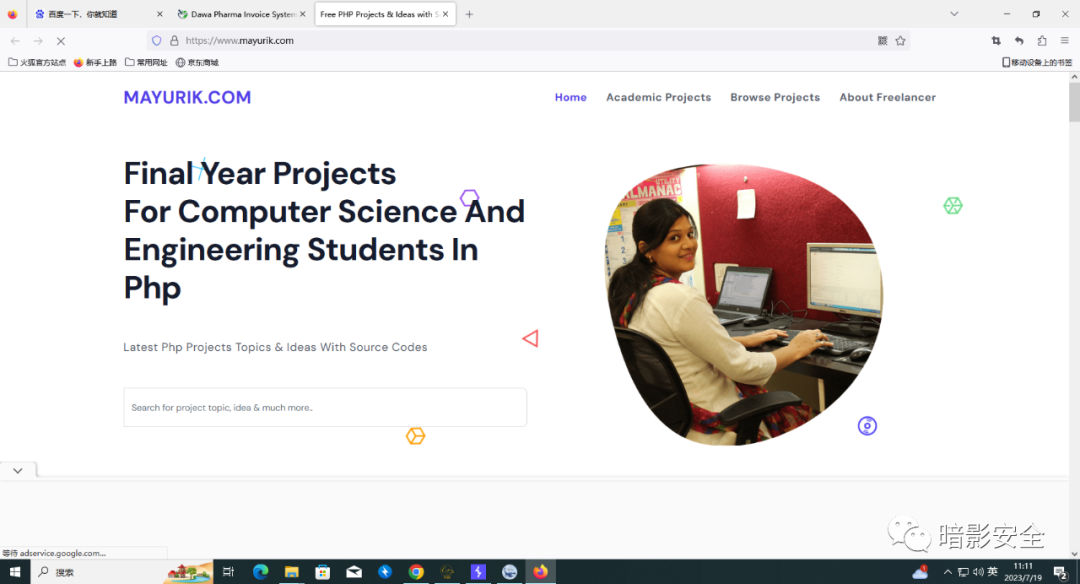This screenshot has height=584, width=1080.
Task: Open the extensions puzzle icon
Action: click(1042, 41)
